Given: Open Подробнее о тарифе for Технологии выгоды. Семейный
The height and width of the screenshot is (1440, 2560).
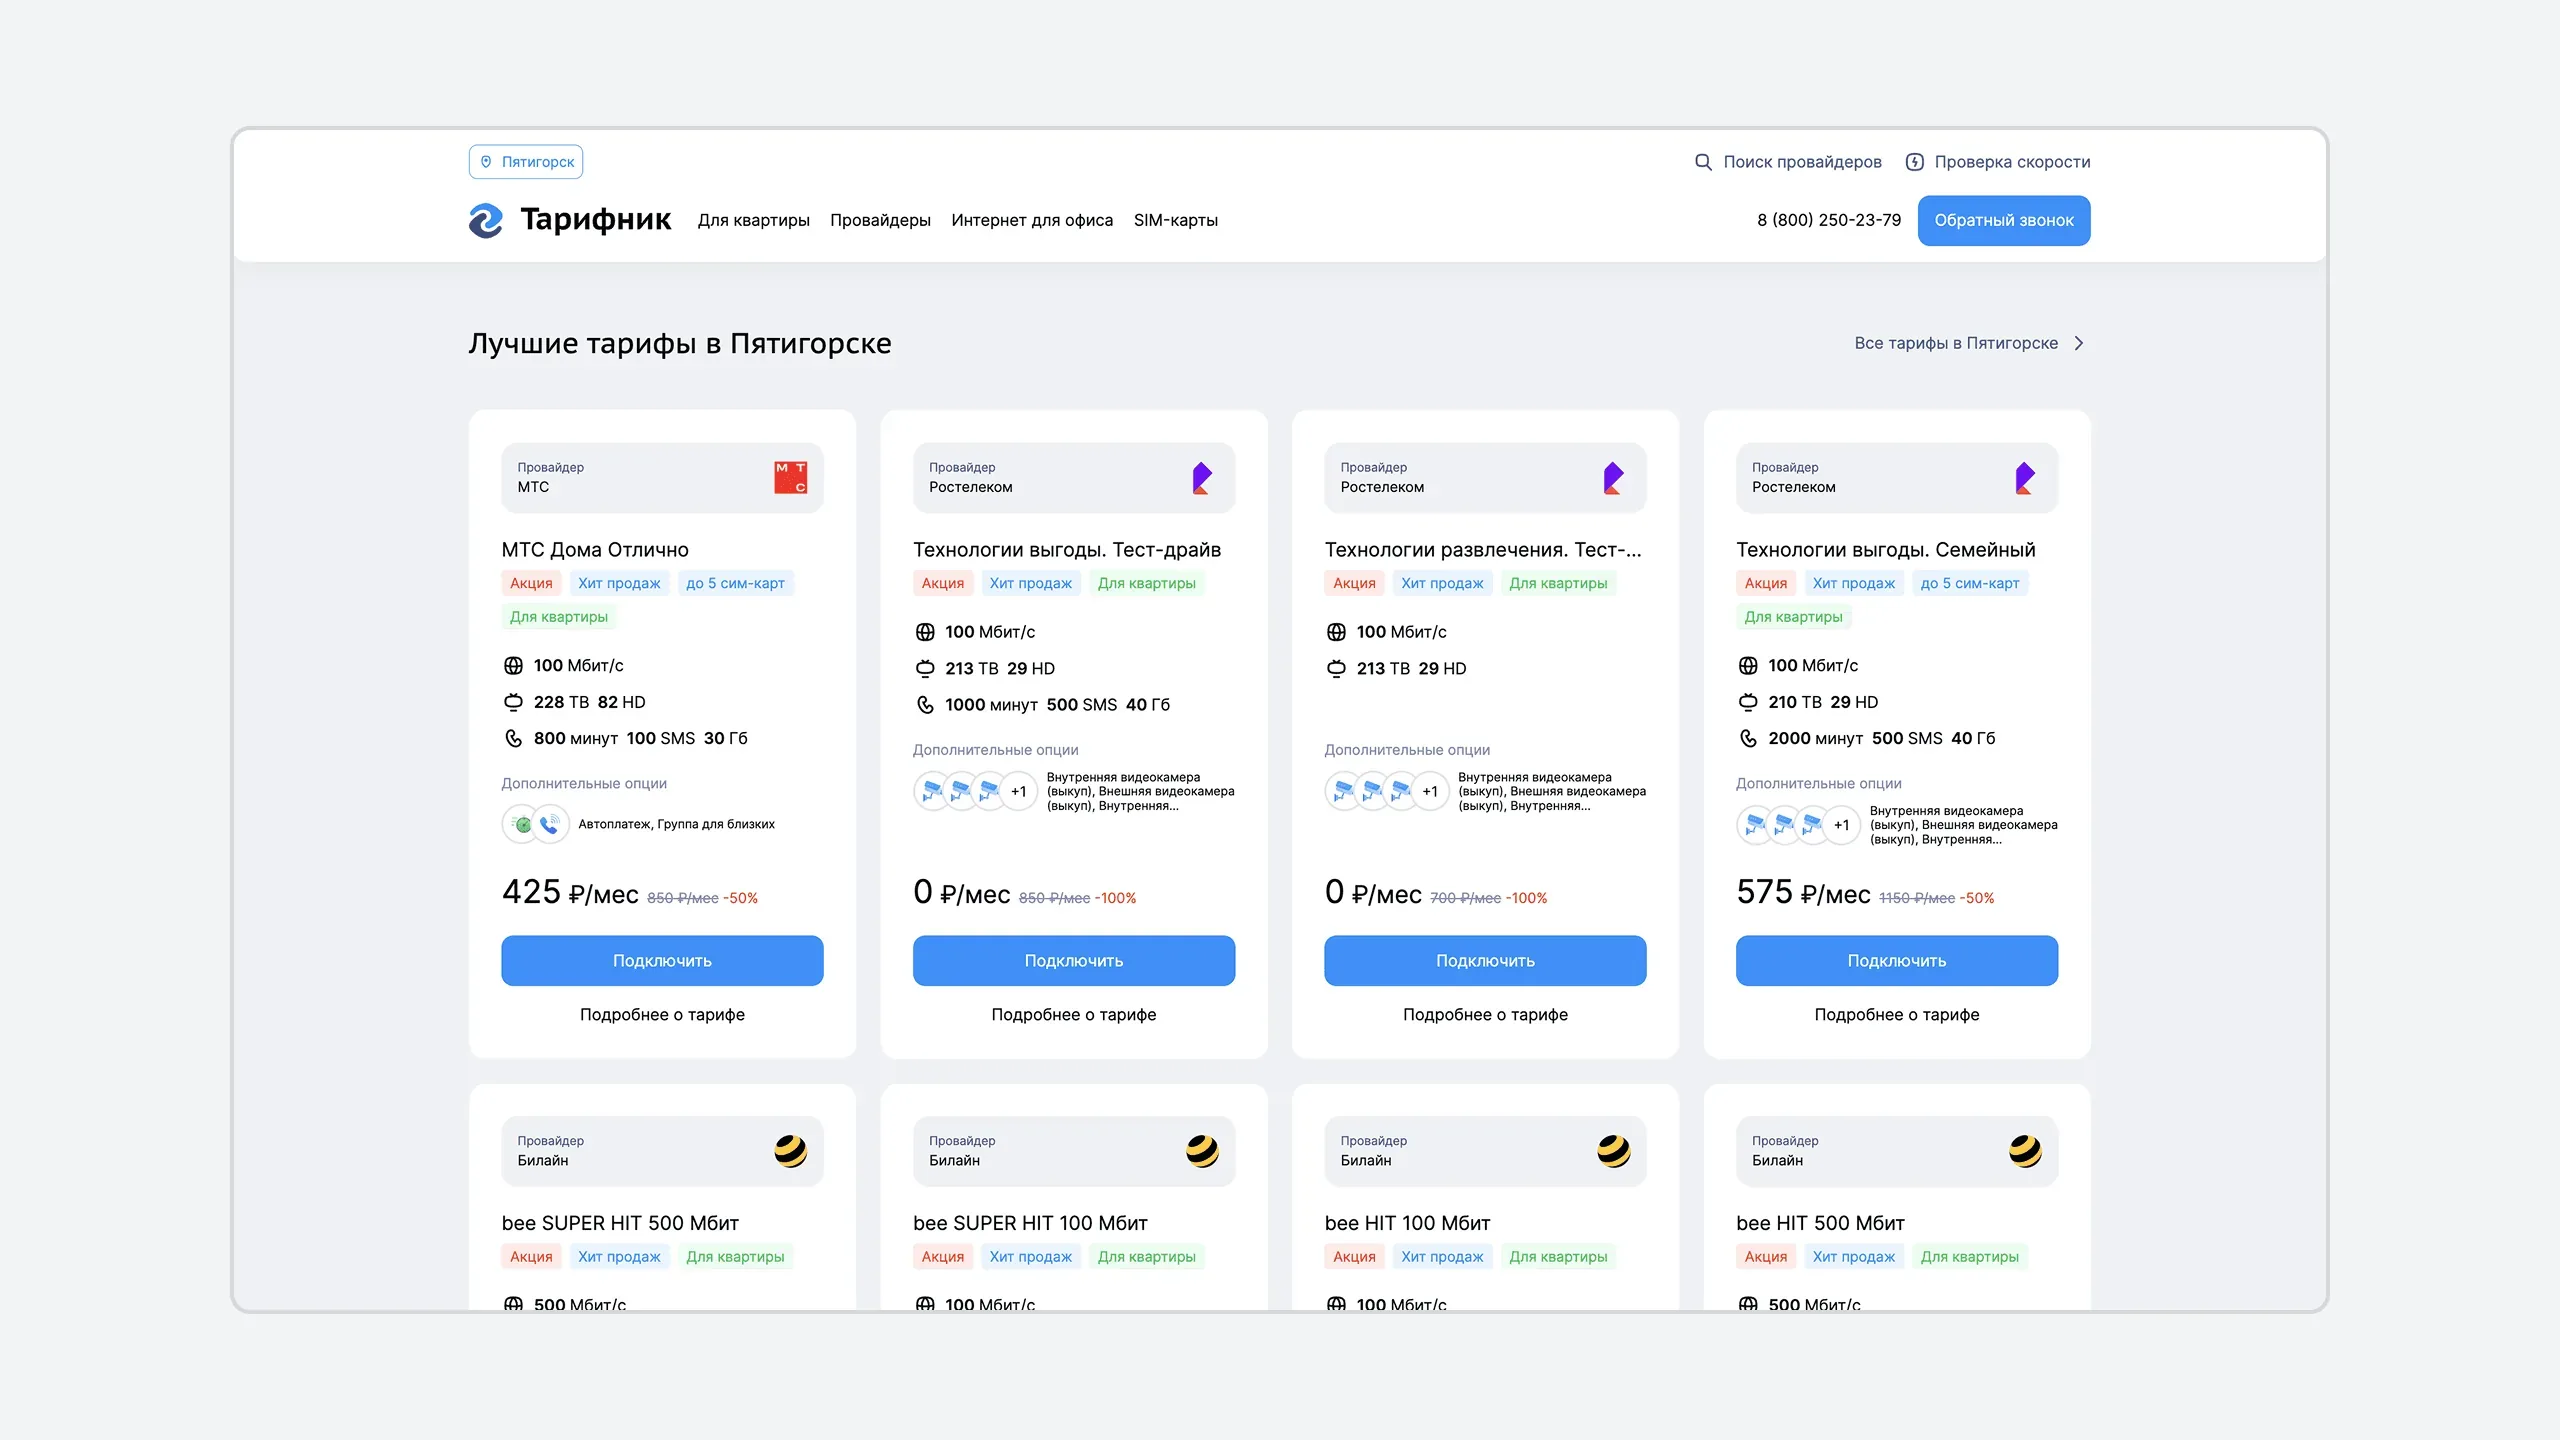Looking at the screenshot, I should (x=1897, y=1014).
